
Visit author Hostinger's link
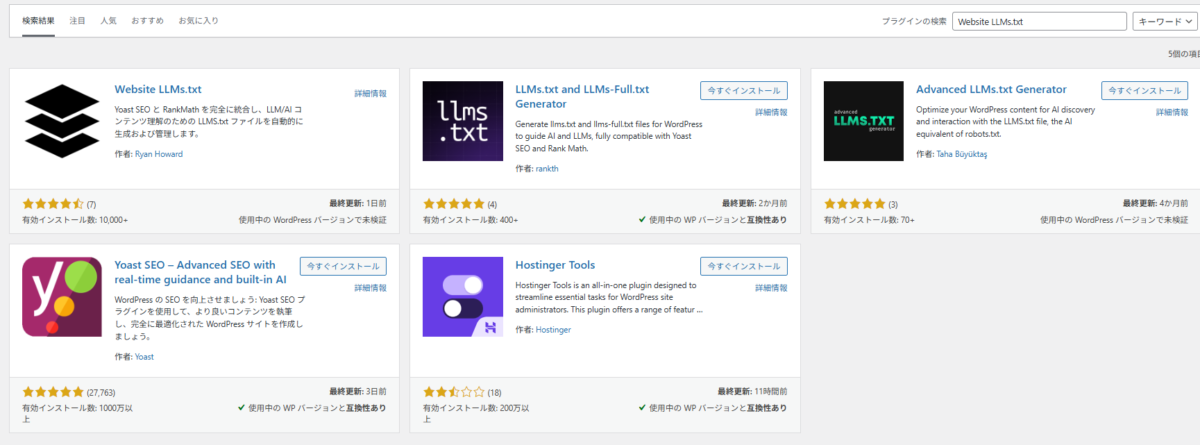coord(554,329)
